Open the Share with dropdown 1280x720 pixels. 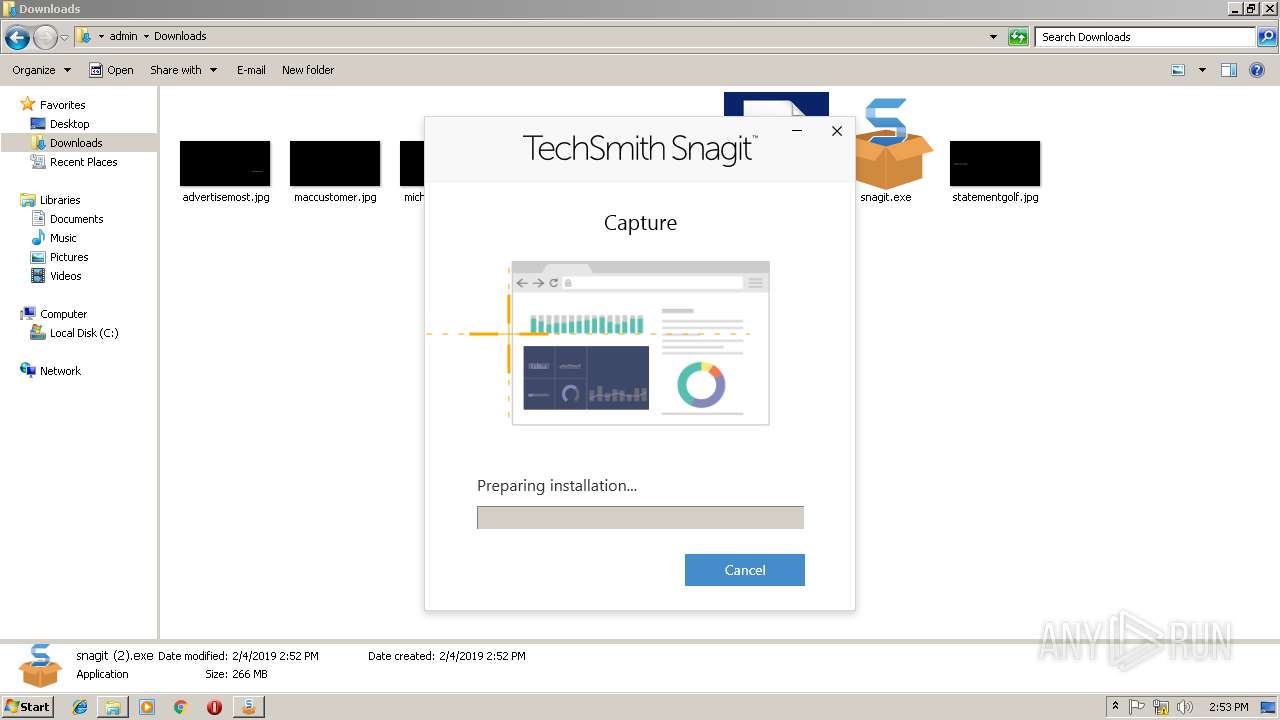pyautogui.click(x=183, y=70)
